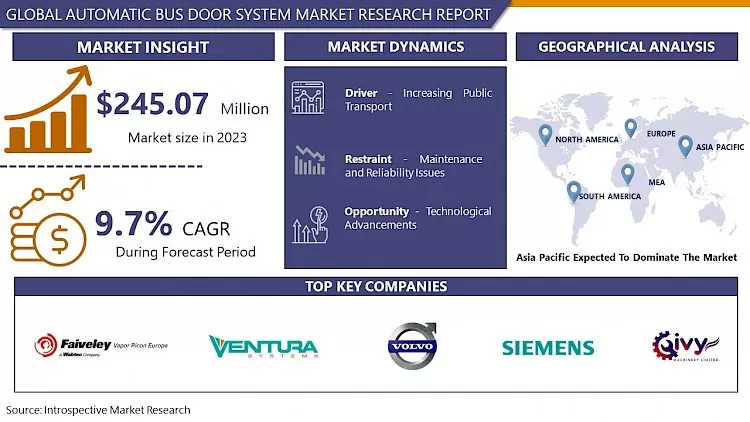Click the MEA map pin
750x422 pixels.
(627, 174)
